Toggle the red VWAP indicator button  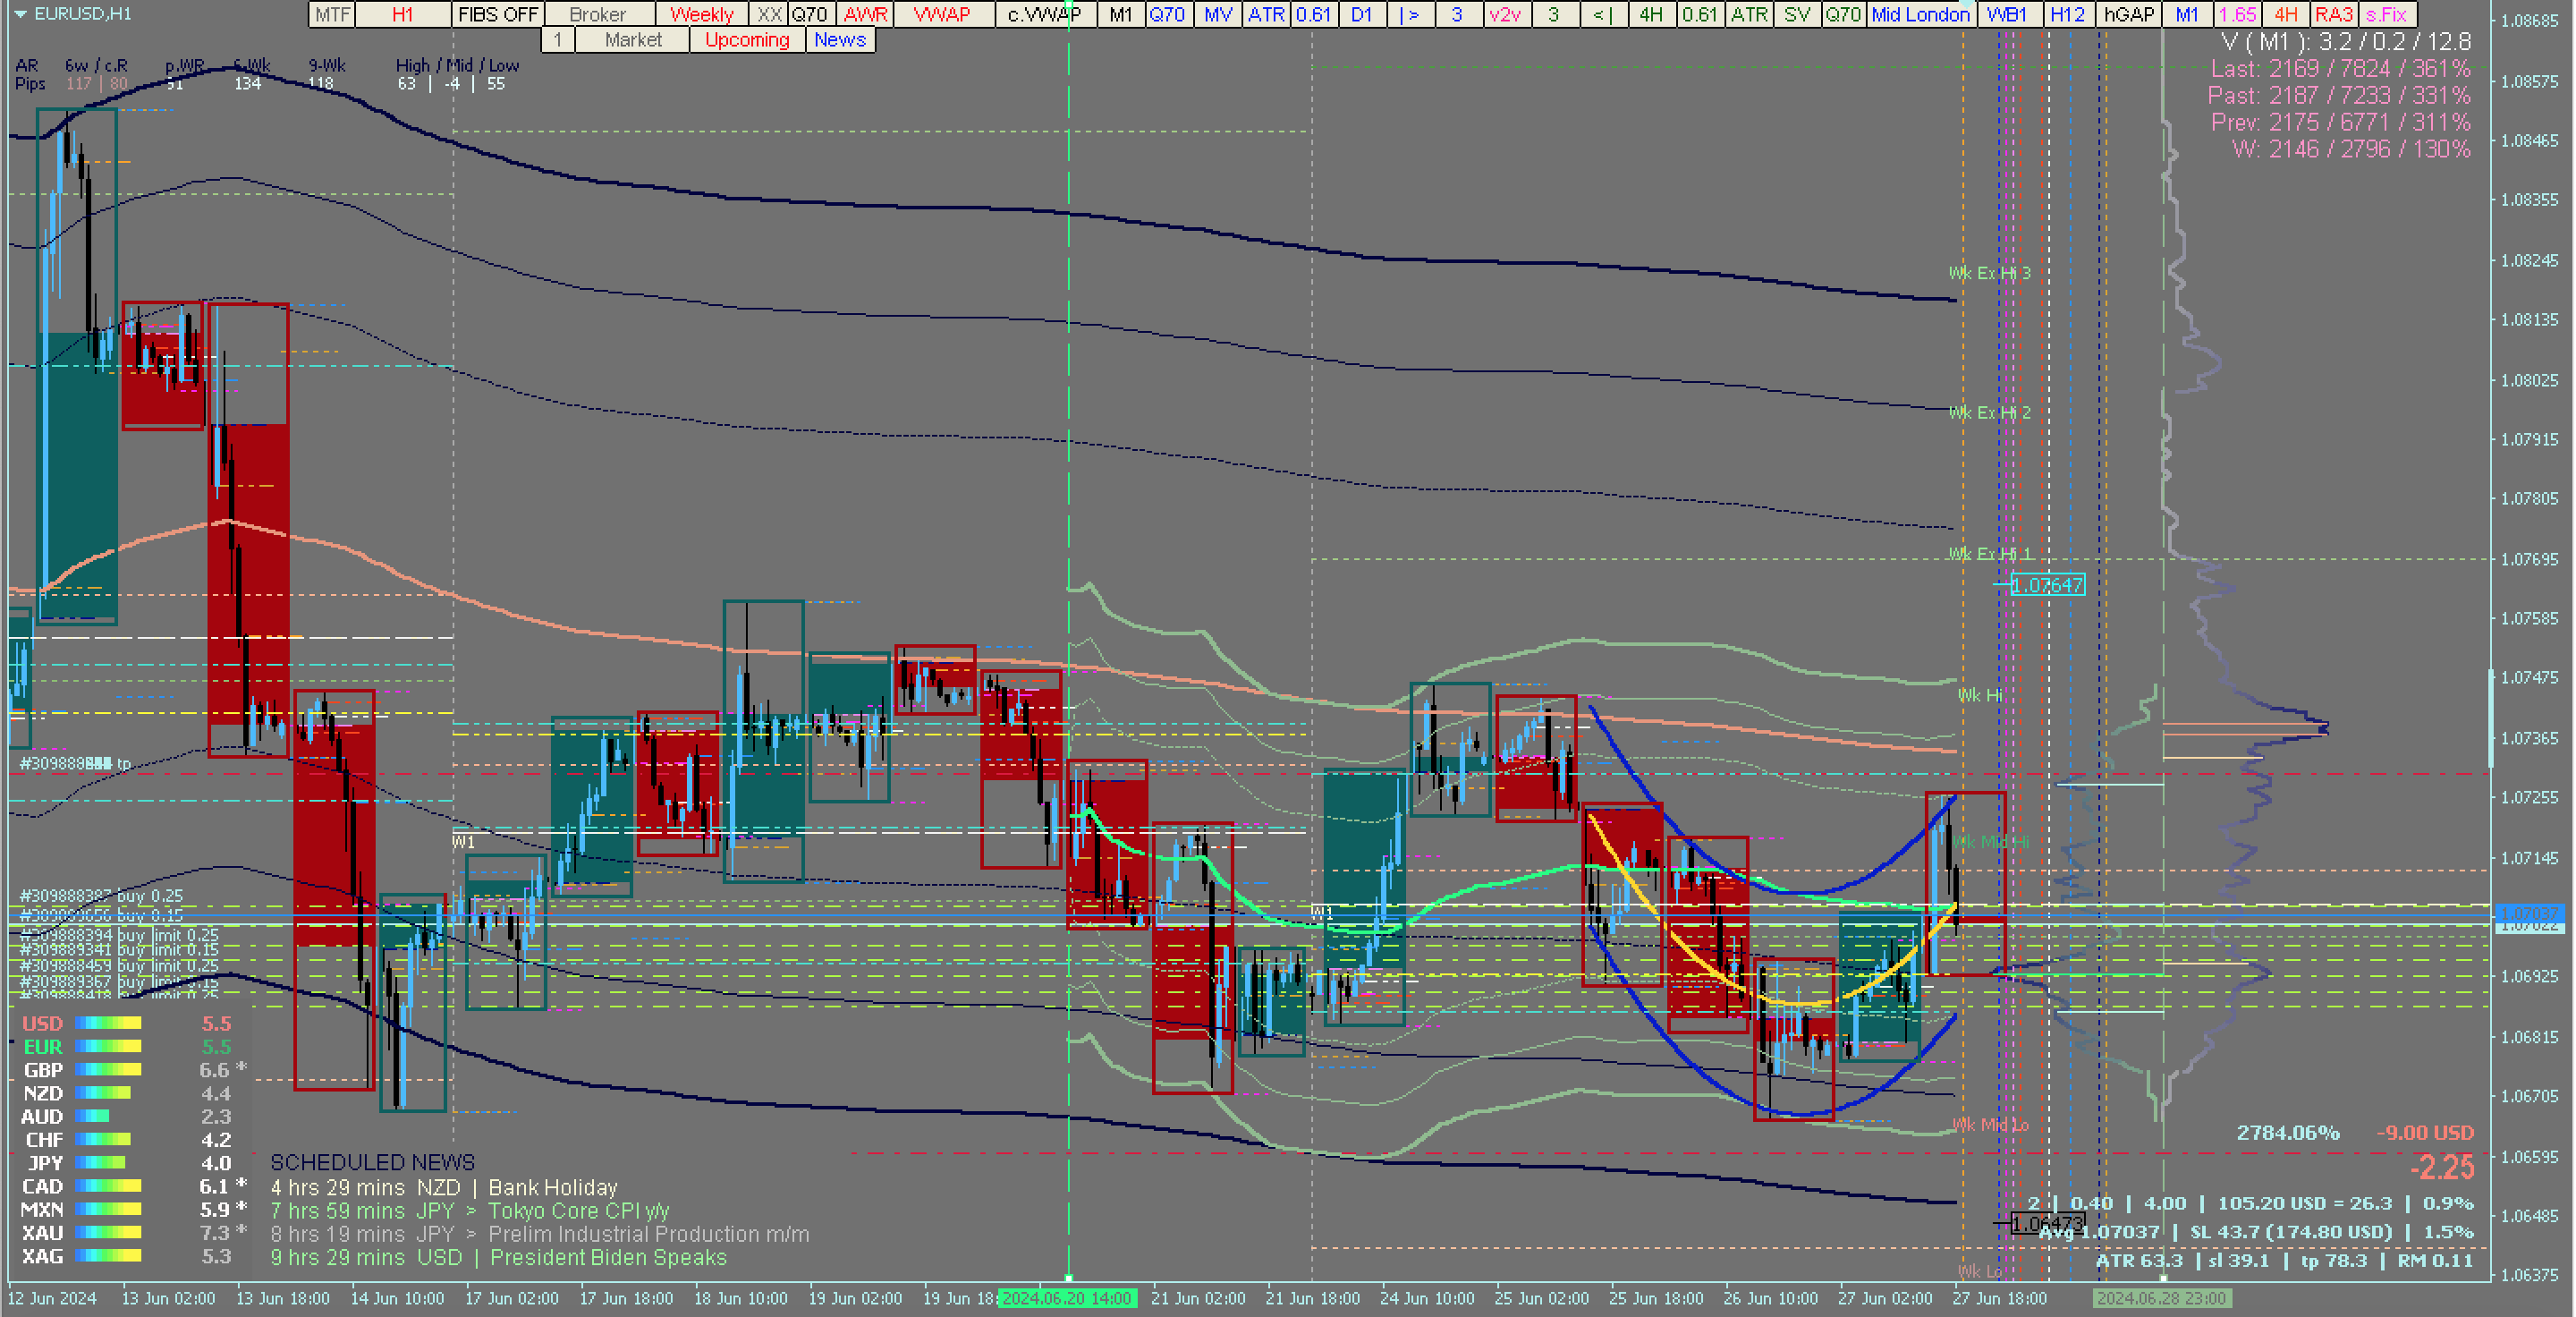coord(941,14)
